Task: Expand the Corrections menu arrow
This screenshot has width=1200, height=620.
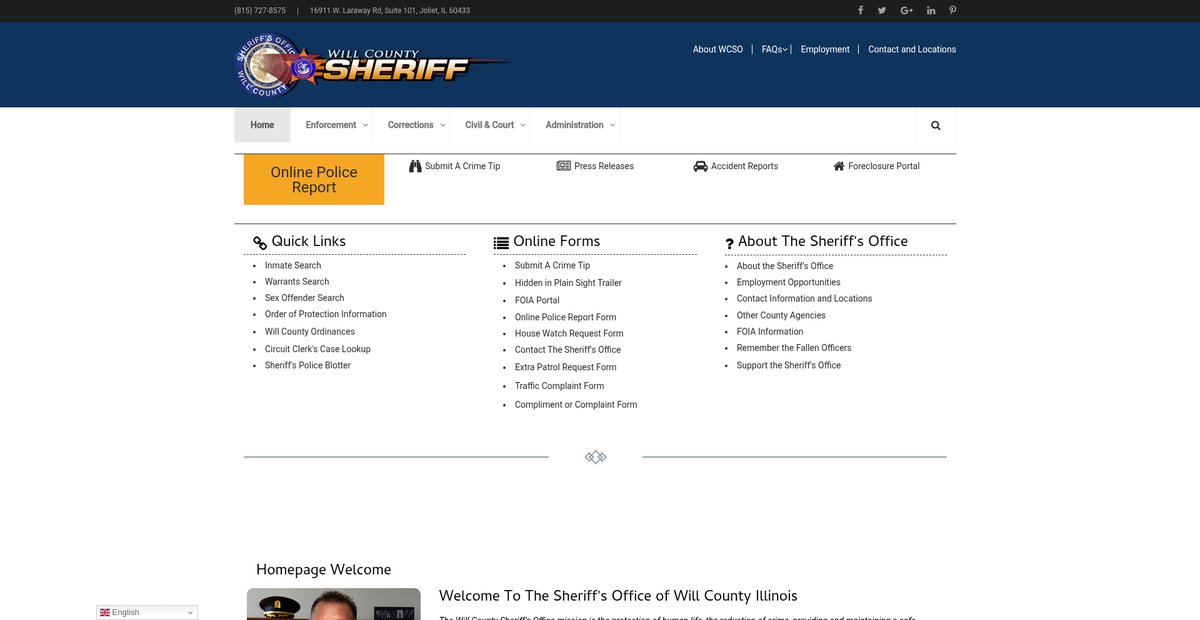Action: point(443,126)
